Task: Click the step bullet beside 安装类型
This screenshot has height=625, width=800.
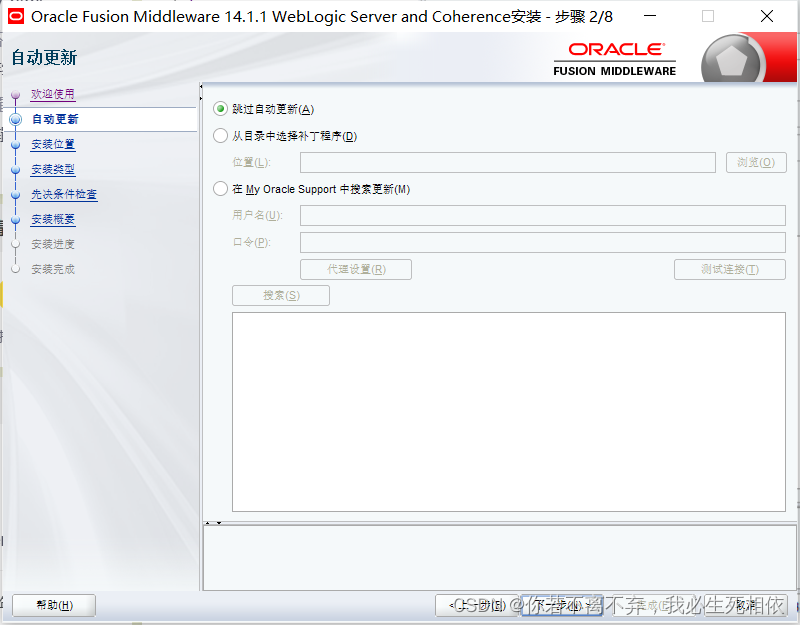Action: click(15, 169)
